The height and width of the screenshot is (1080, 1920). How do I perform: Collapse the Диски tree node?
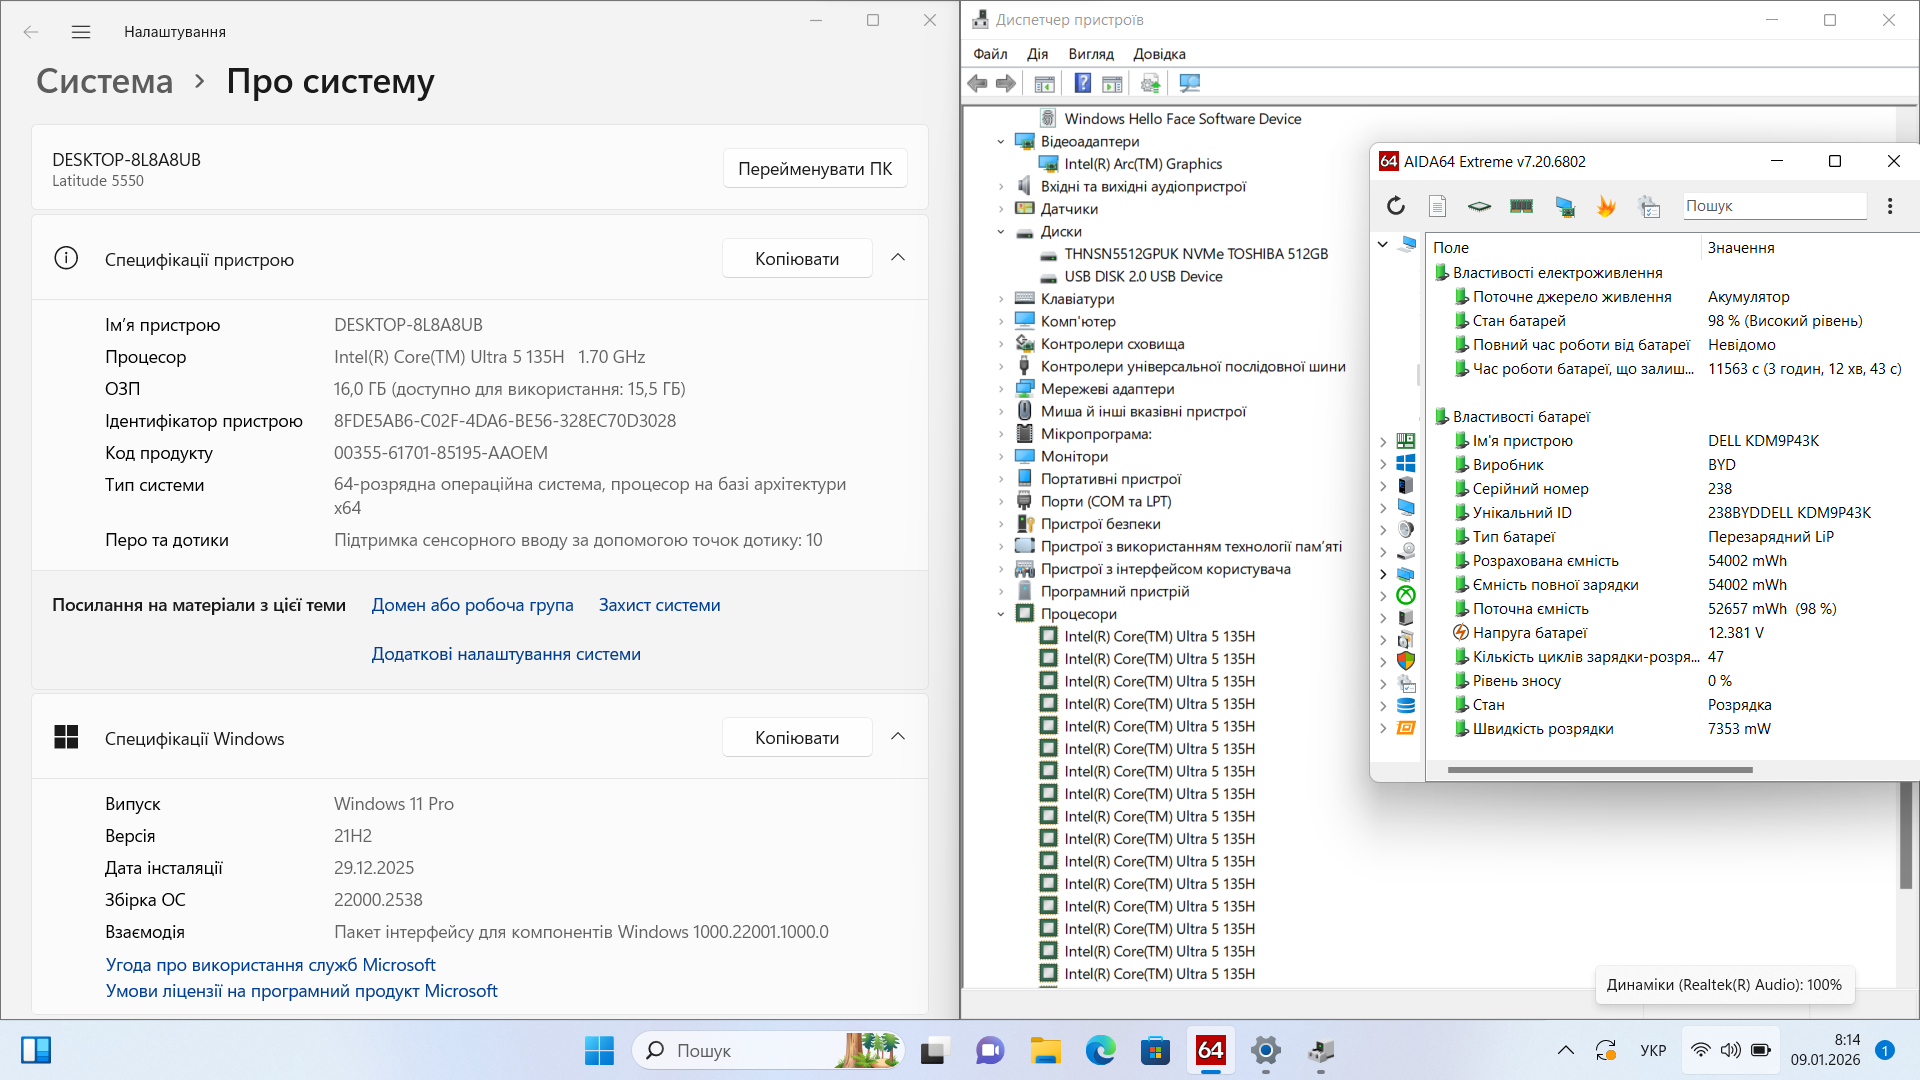point(1001,232)
